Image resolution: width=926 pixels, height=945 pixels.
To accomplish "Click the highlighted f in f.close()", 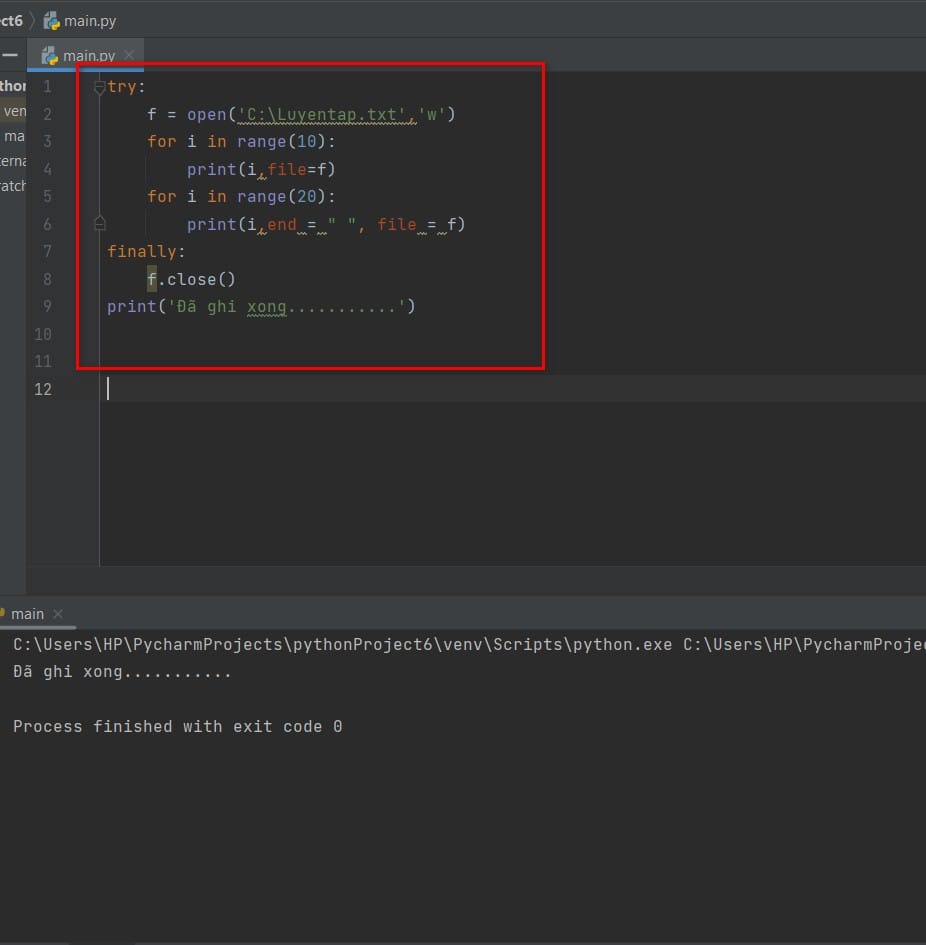I will (151, 279).
